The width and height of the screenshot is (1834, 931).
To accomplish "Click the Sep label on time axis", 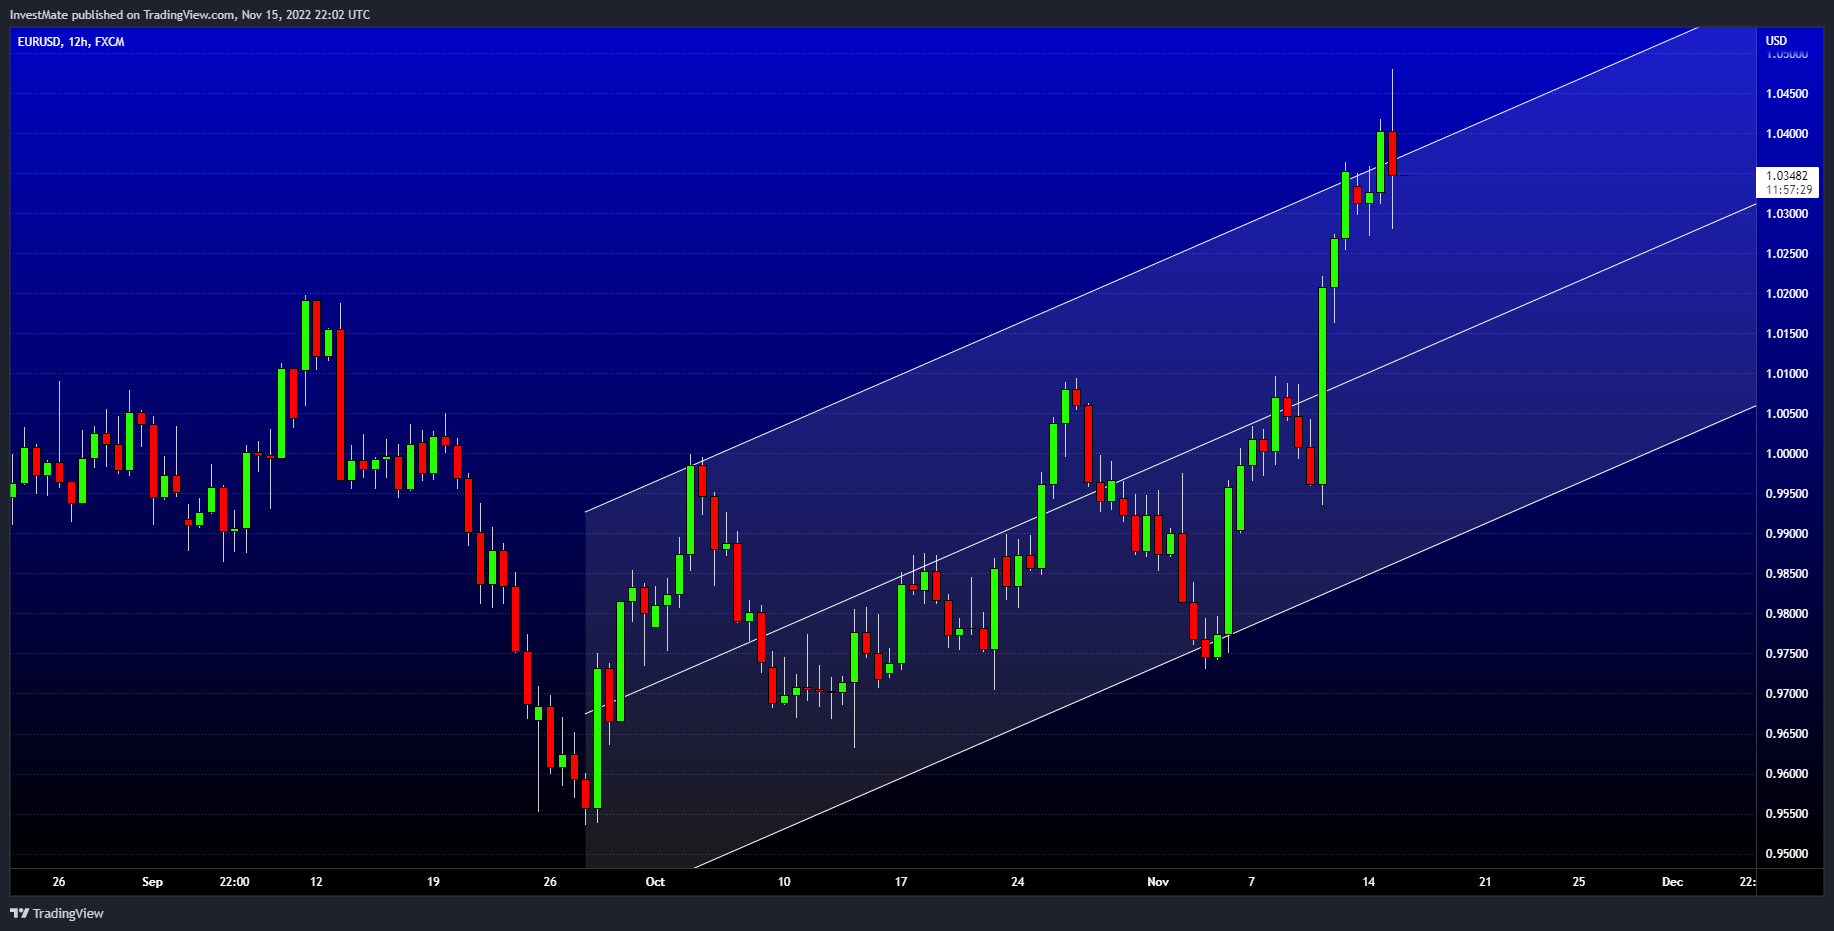I will pyautogui.click(x=152, y=882).
